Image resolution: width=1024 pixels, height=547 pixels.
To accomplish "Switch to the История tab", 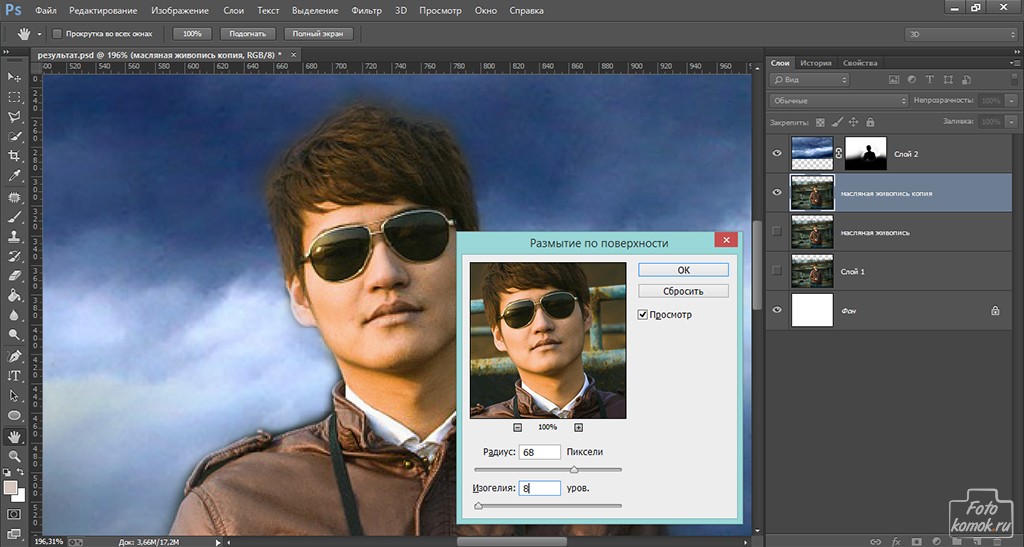I will click(815, 63).
